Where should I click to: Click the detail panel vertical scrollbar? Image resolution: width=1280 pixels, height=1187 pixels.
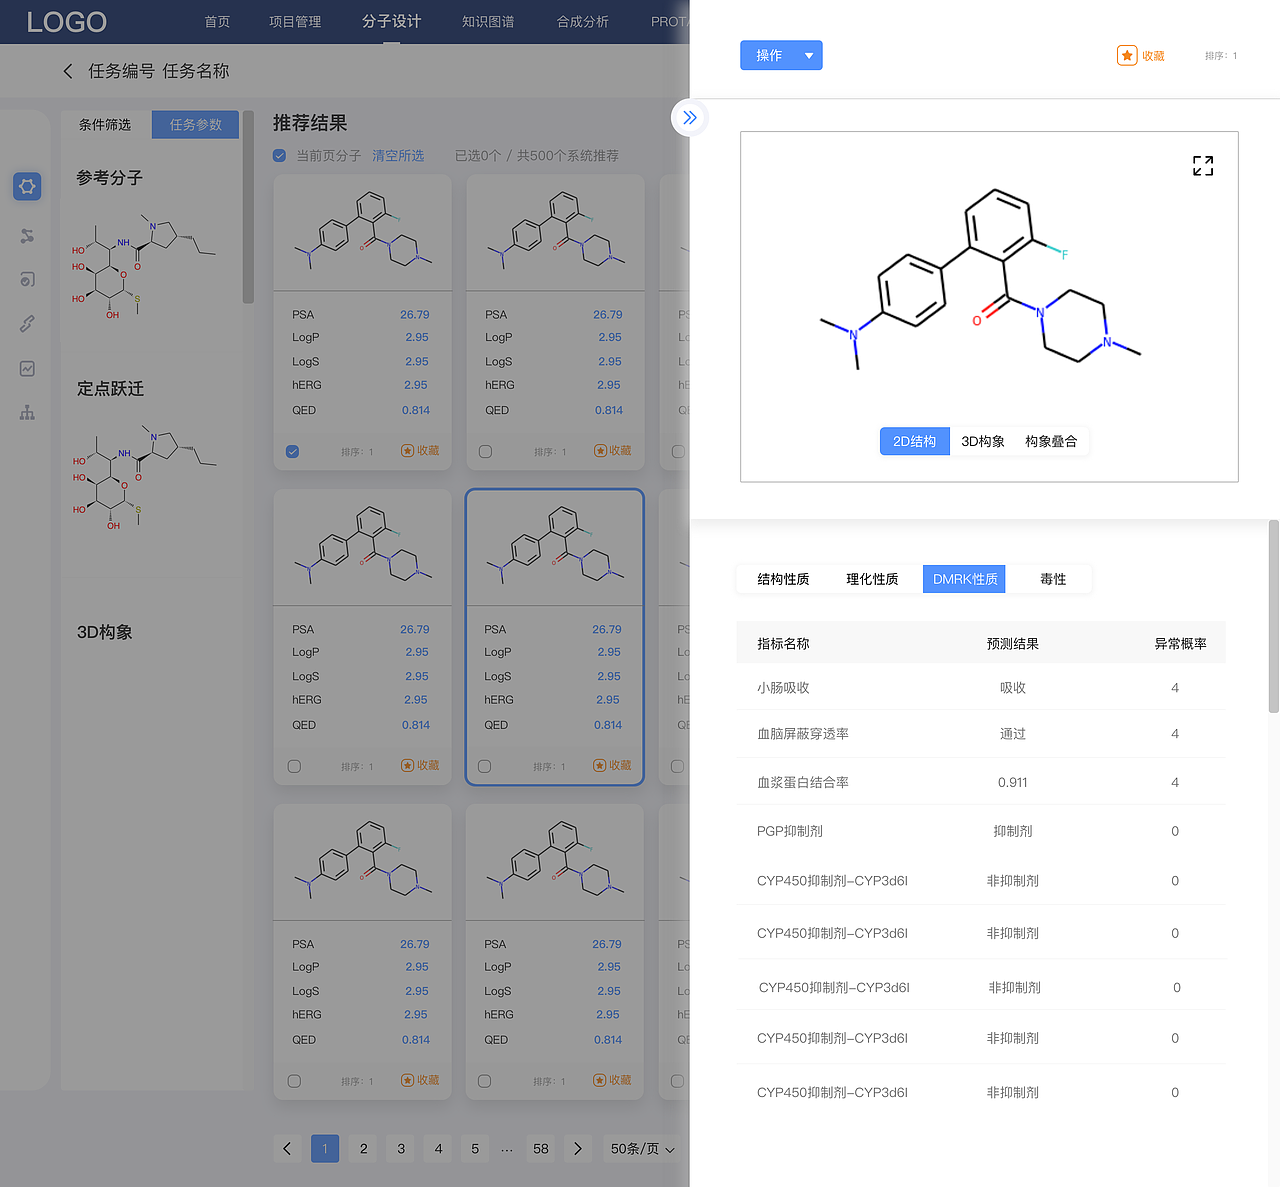click(x=1274, y=616)
